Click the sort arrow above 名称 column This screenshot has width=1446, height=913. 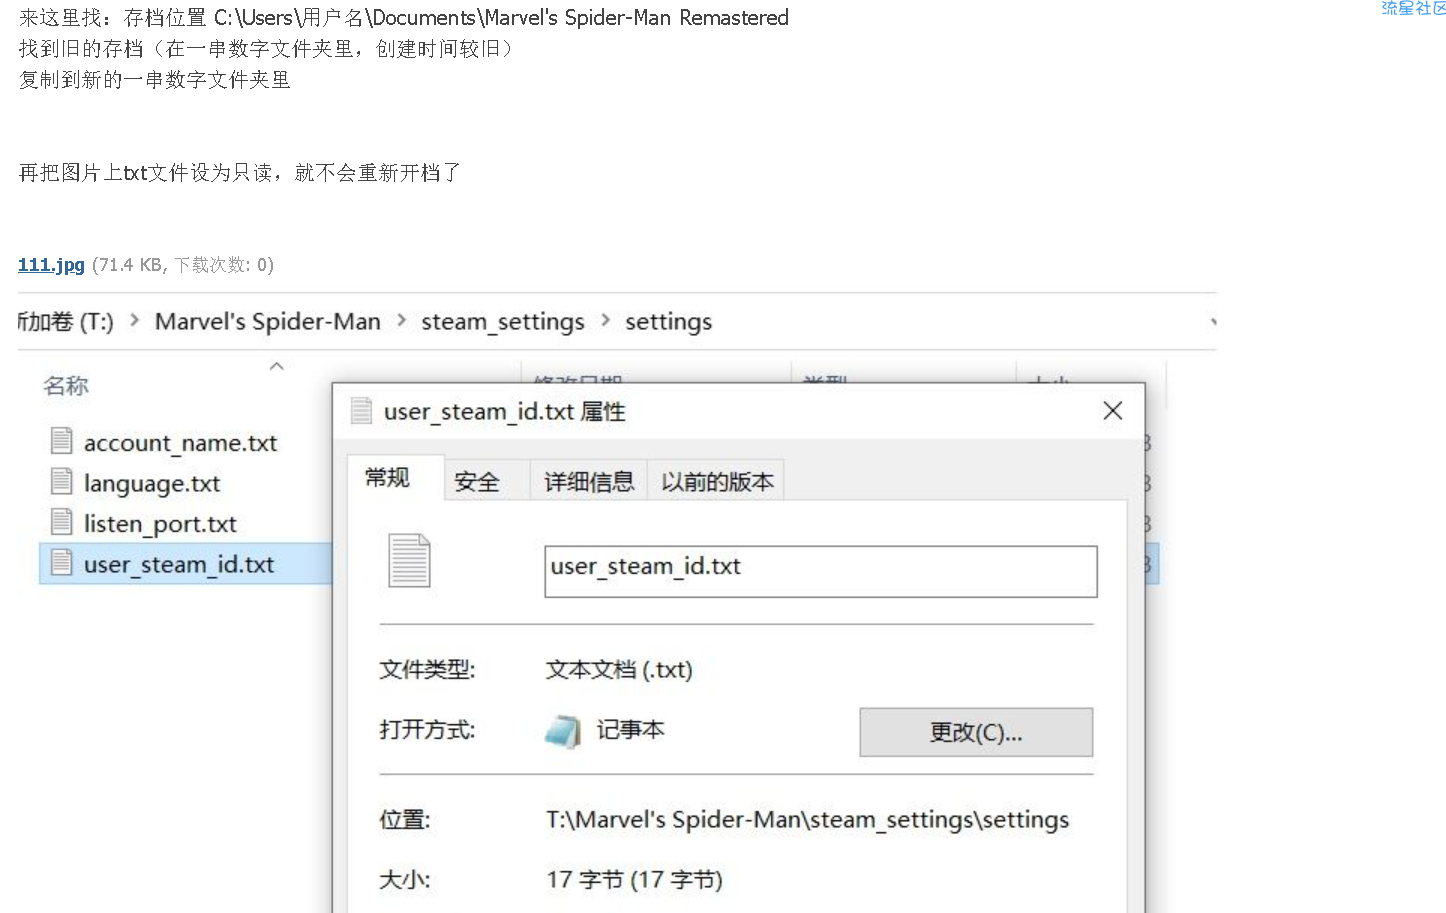[277, 366]
